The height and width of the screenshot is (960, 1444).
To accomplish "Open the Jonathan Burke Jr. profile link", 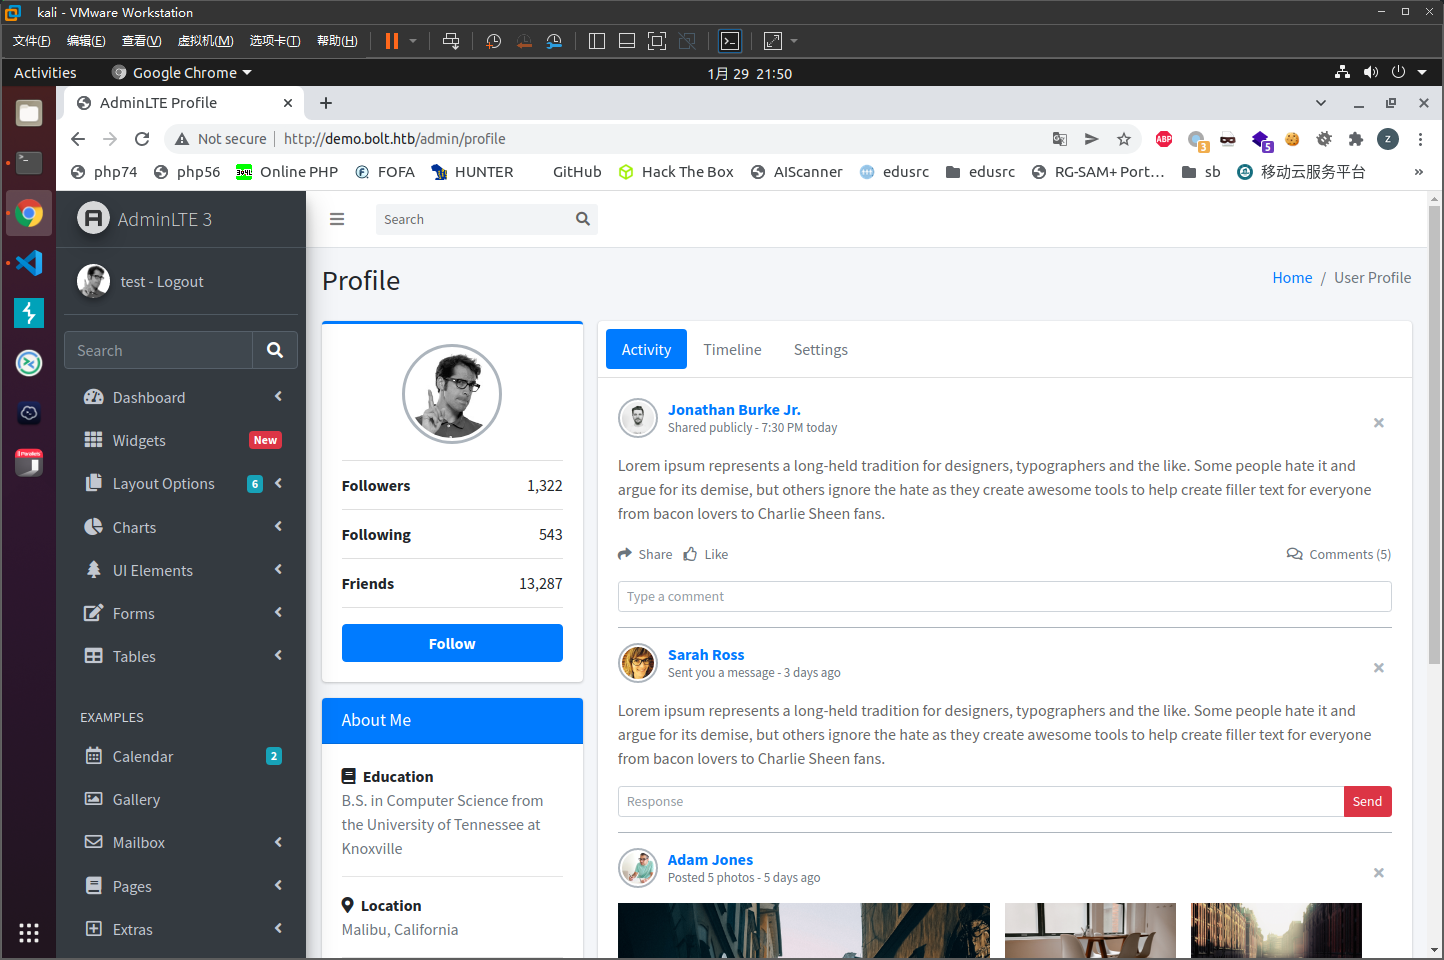I will coord(734,410).
